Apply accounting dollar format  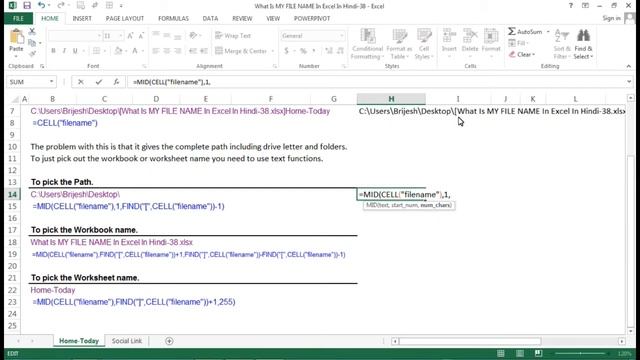coord(287,51)
